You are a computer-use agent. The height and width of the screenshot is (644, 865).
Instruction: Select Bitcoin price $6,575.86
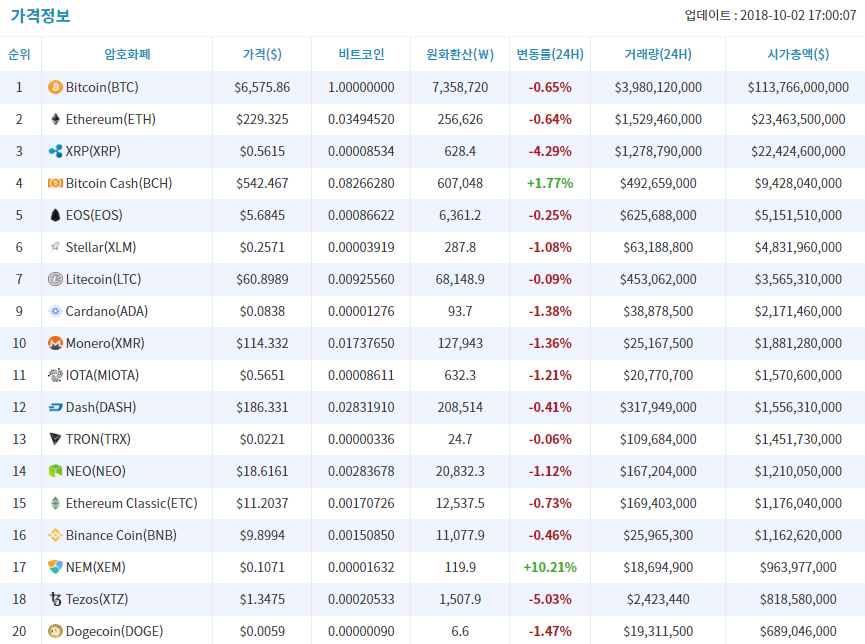click(262, 87)
